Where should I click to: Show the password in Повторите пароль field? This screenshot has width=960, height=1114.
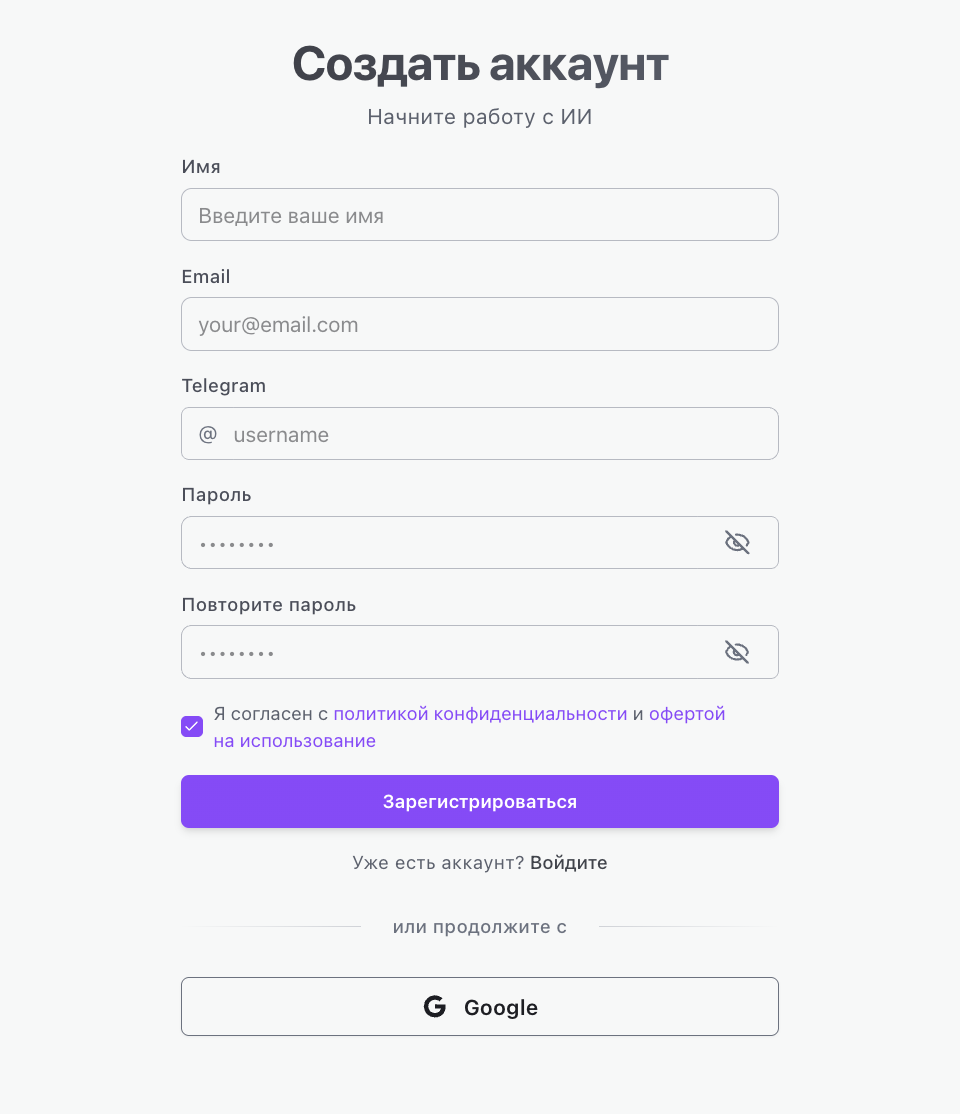click(737, 652)
